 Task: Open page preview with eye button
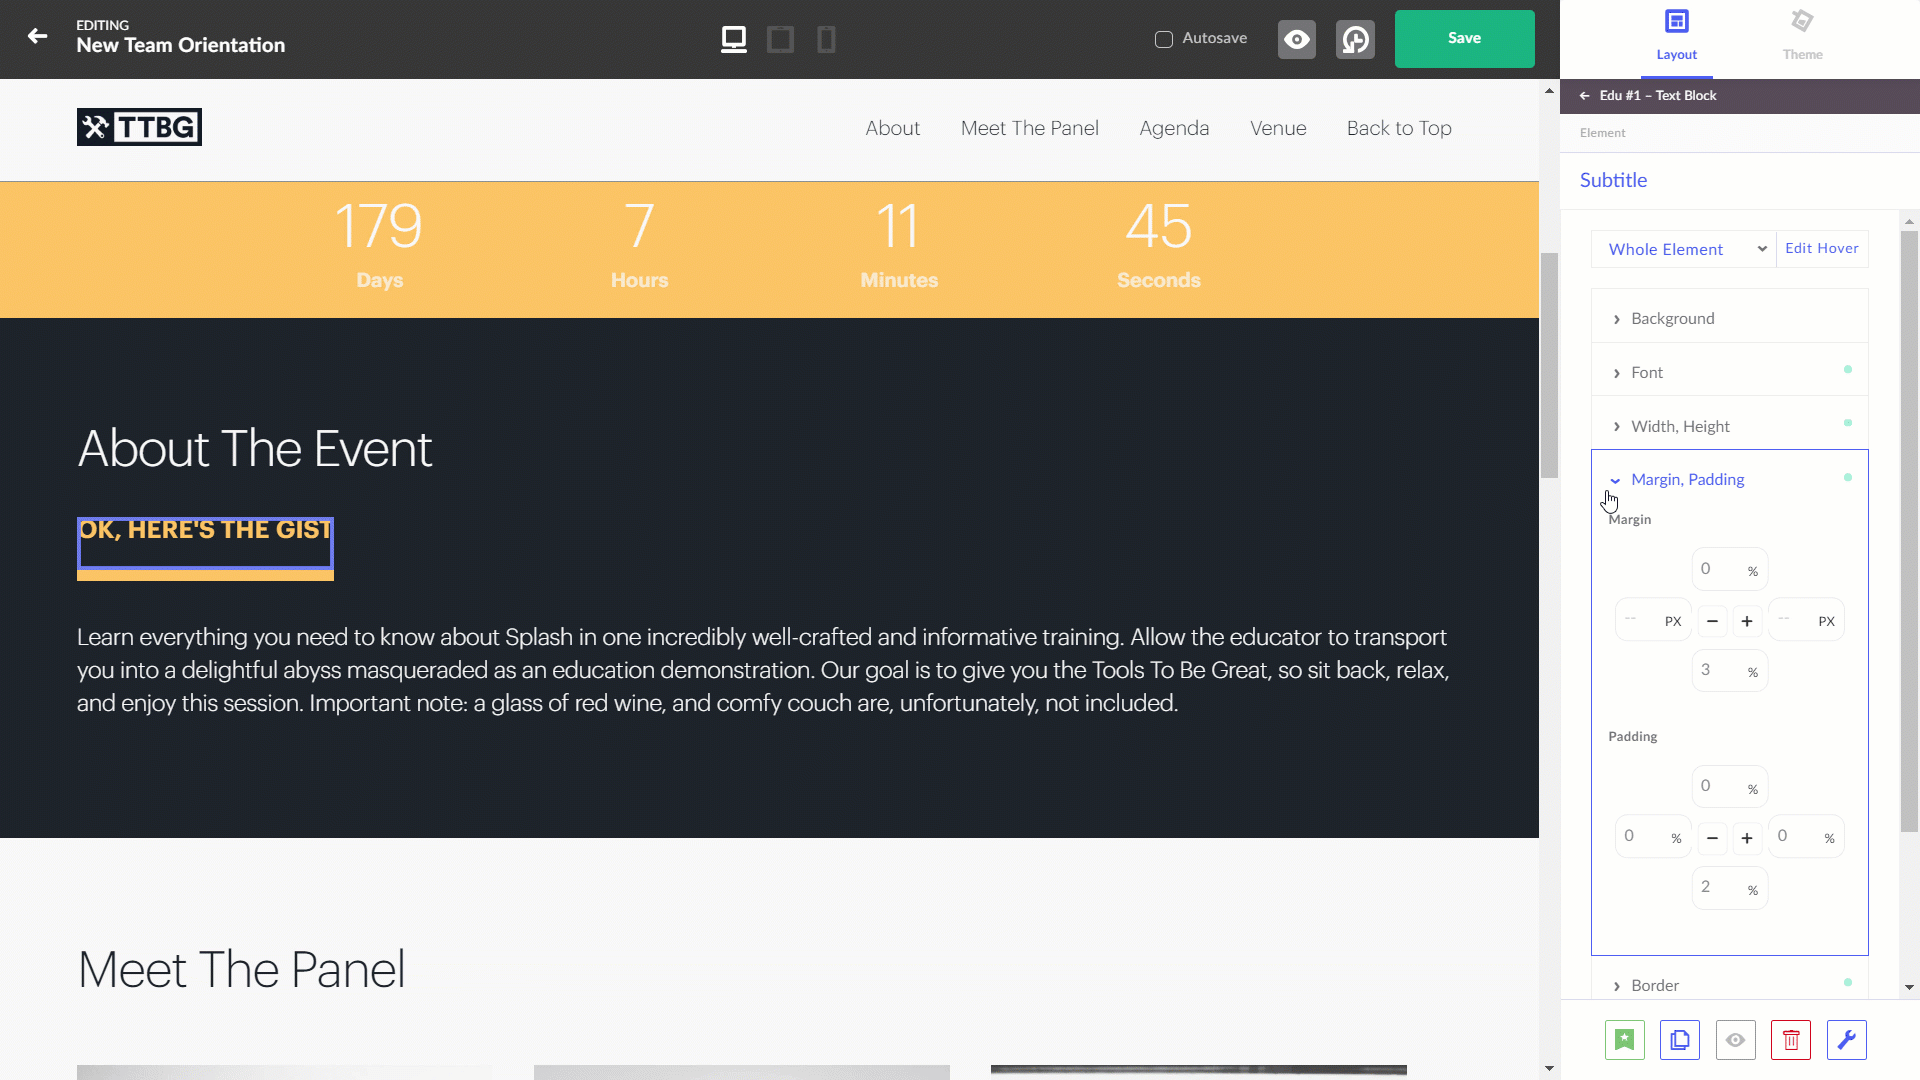point(1297,39)
